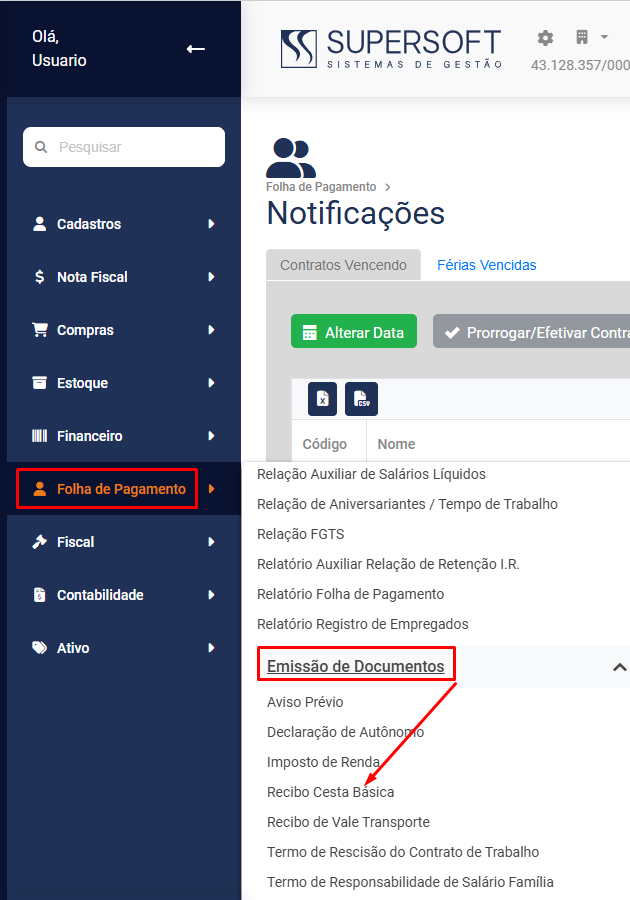
Task: Switch to Contratos Vencendo tab
Action: (343, 265)
